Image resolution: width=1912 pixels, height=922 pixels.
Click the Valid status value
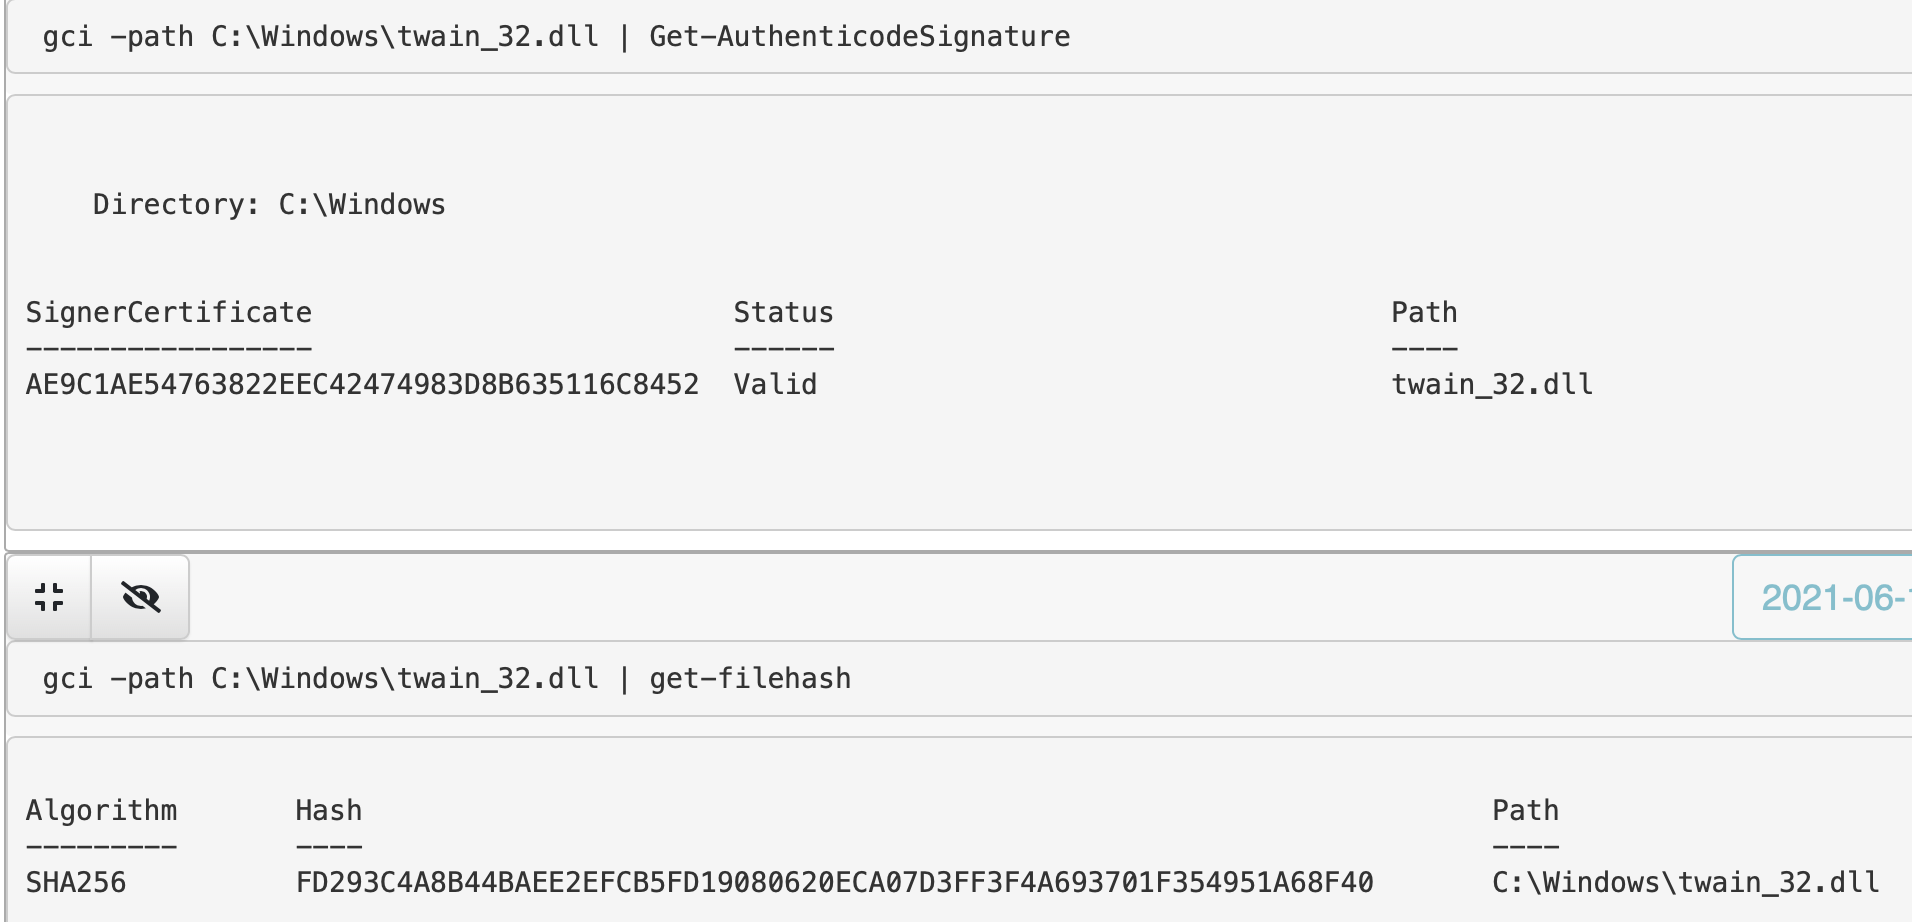[x=775, y=385]
